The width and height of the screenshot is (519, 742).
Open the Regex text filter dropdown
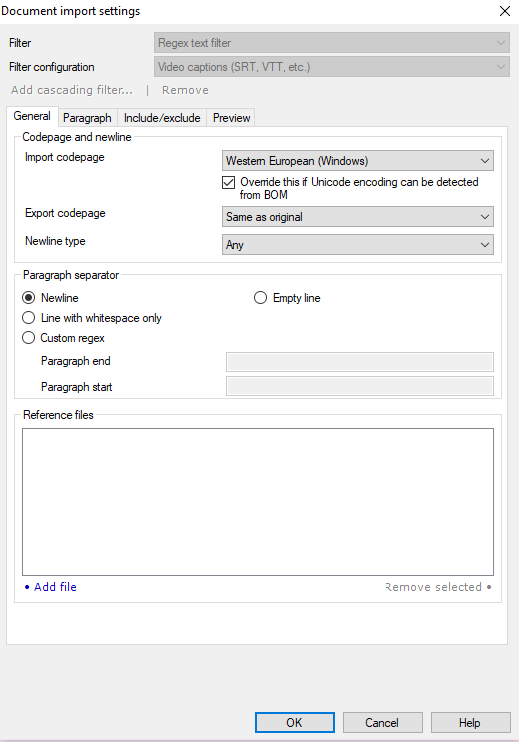pyautogui.click(x=332, y=43)
